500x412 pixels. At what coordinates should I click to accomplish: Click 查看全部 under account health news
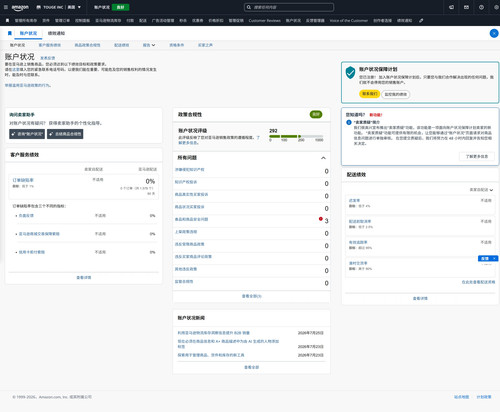[x=252, y=367]
